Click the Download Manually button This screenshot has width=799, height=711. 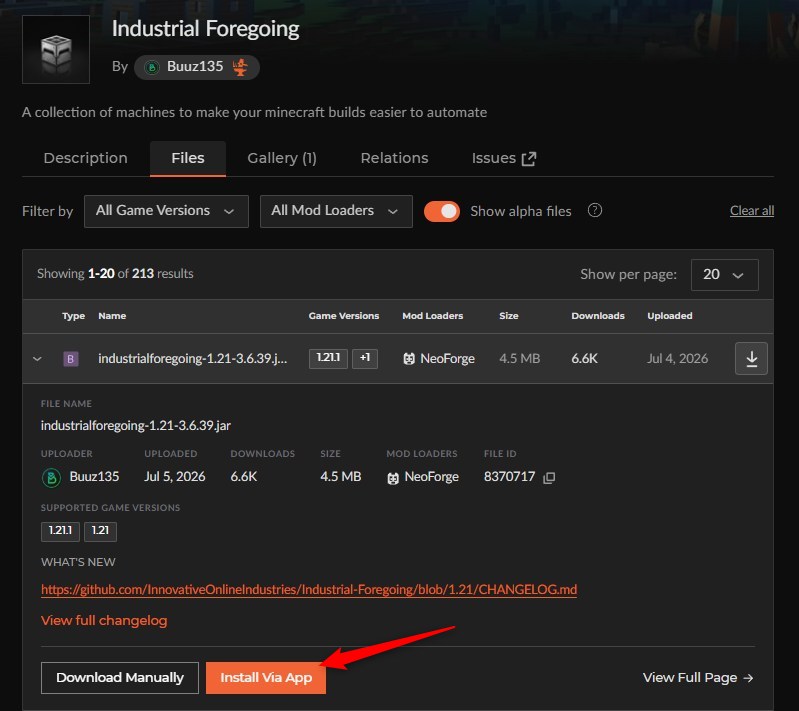120,678
